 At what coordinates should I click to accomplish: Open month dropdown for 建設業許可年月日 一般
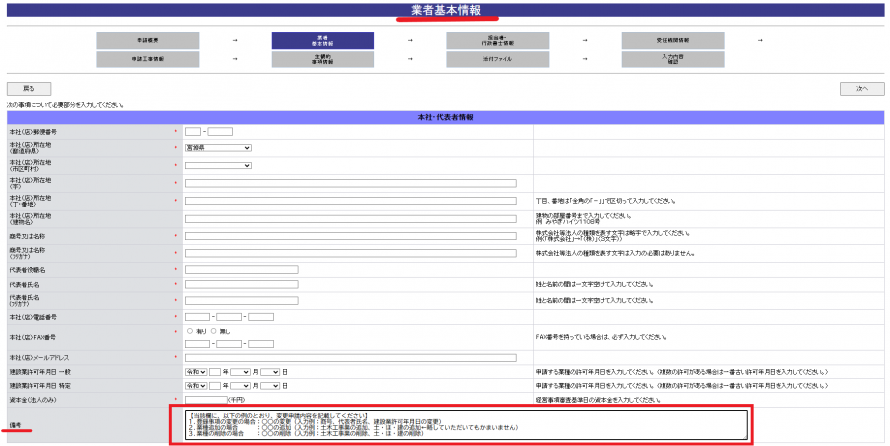click(x=240, y=372)
